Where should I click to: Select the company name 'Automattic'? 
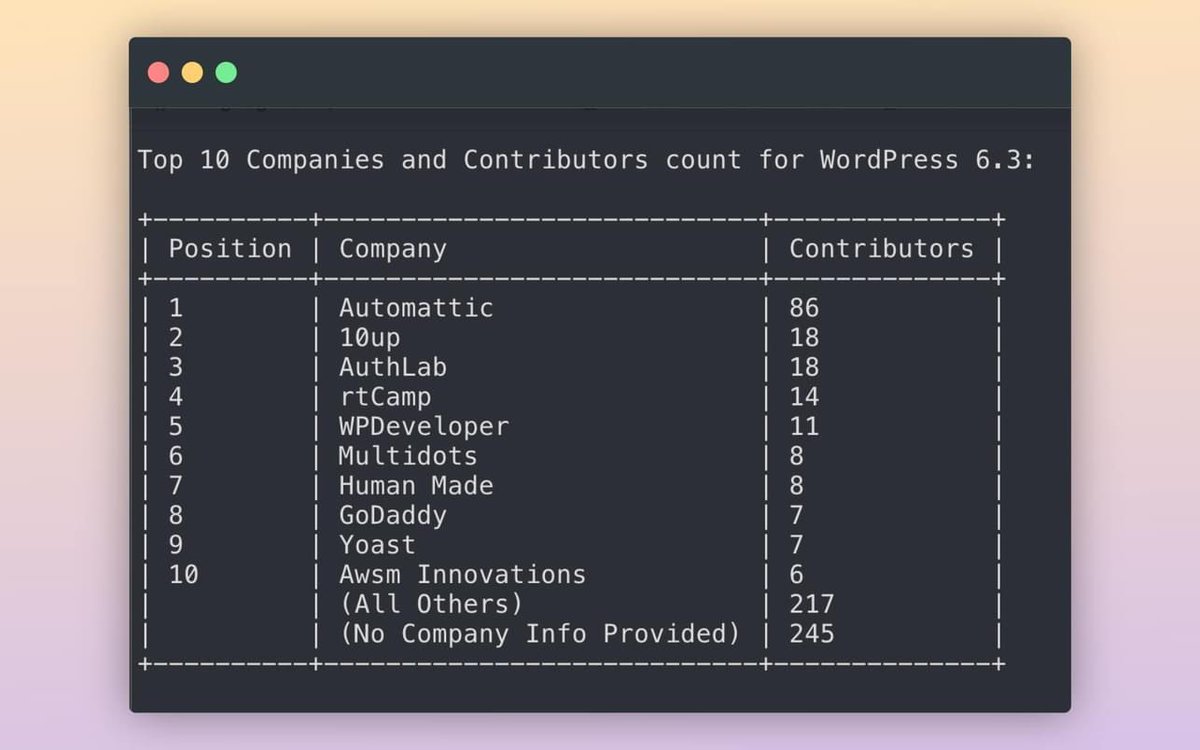click(x=416, y=307)
